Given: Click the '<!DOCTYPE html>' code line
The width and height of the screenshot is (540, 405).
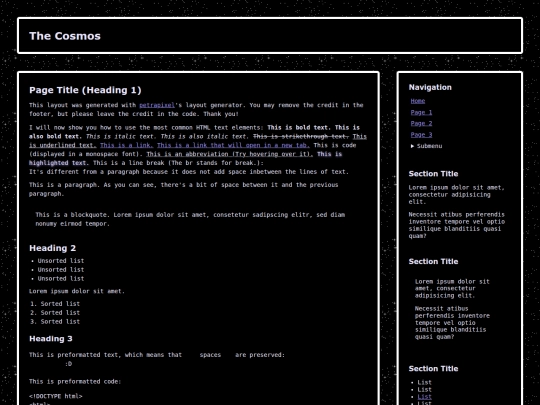Looking at the screenshot, I should click(56, 396).
